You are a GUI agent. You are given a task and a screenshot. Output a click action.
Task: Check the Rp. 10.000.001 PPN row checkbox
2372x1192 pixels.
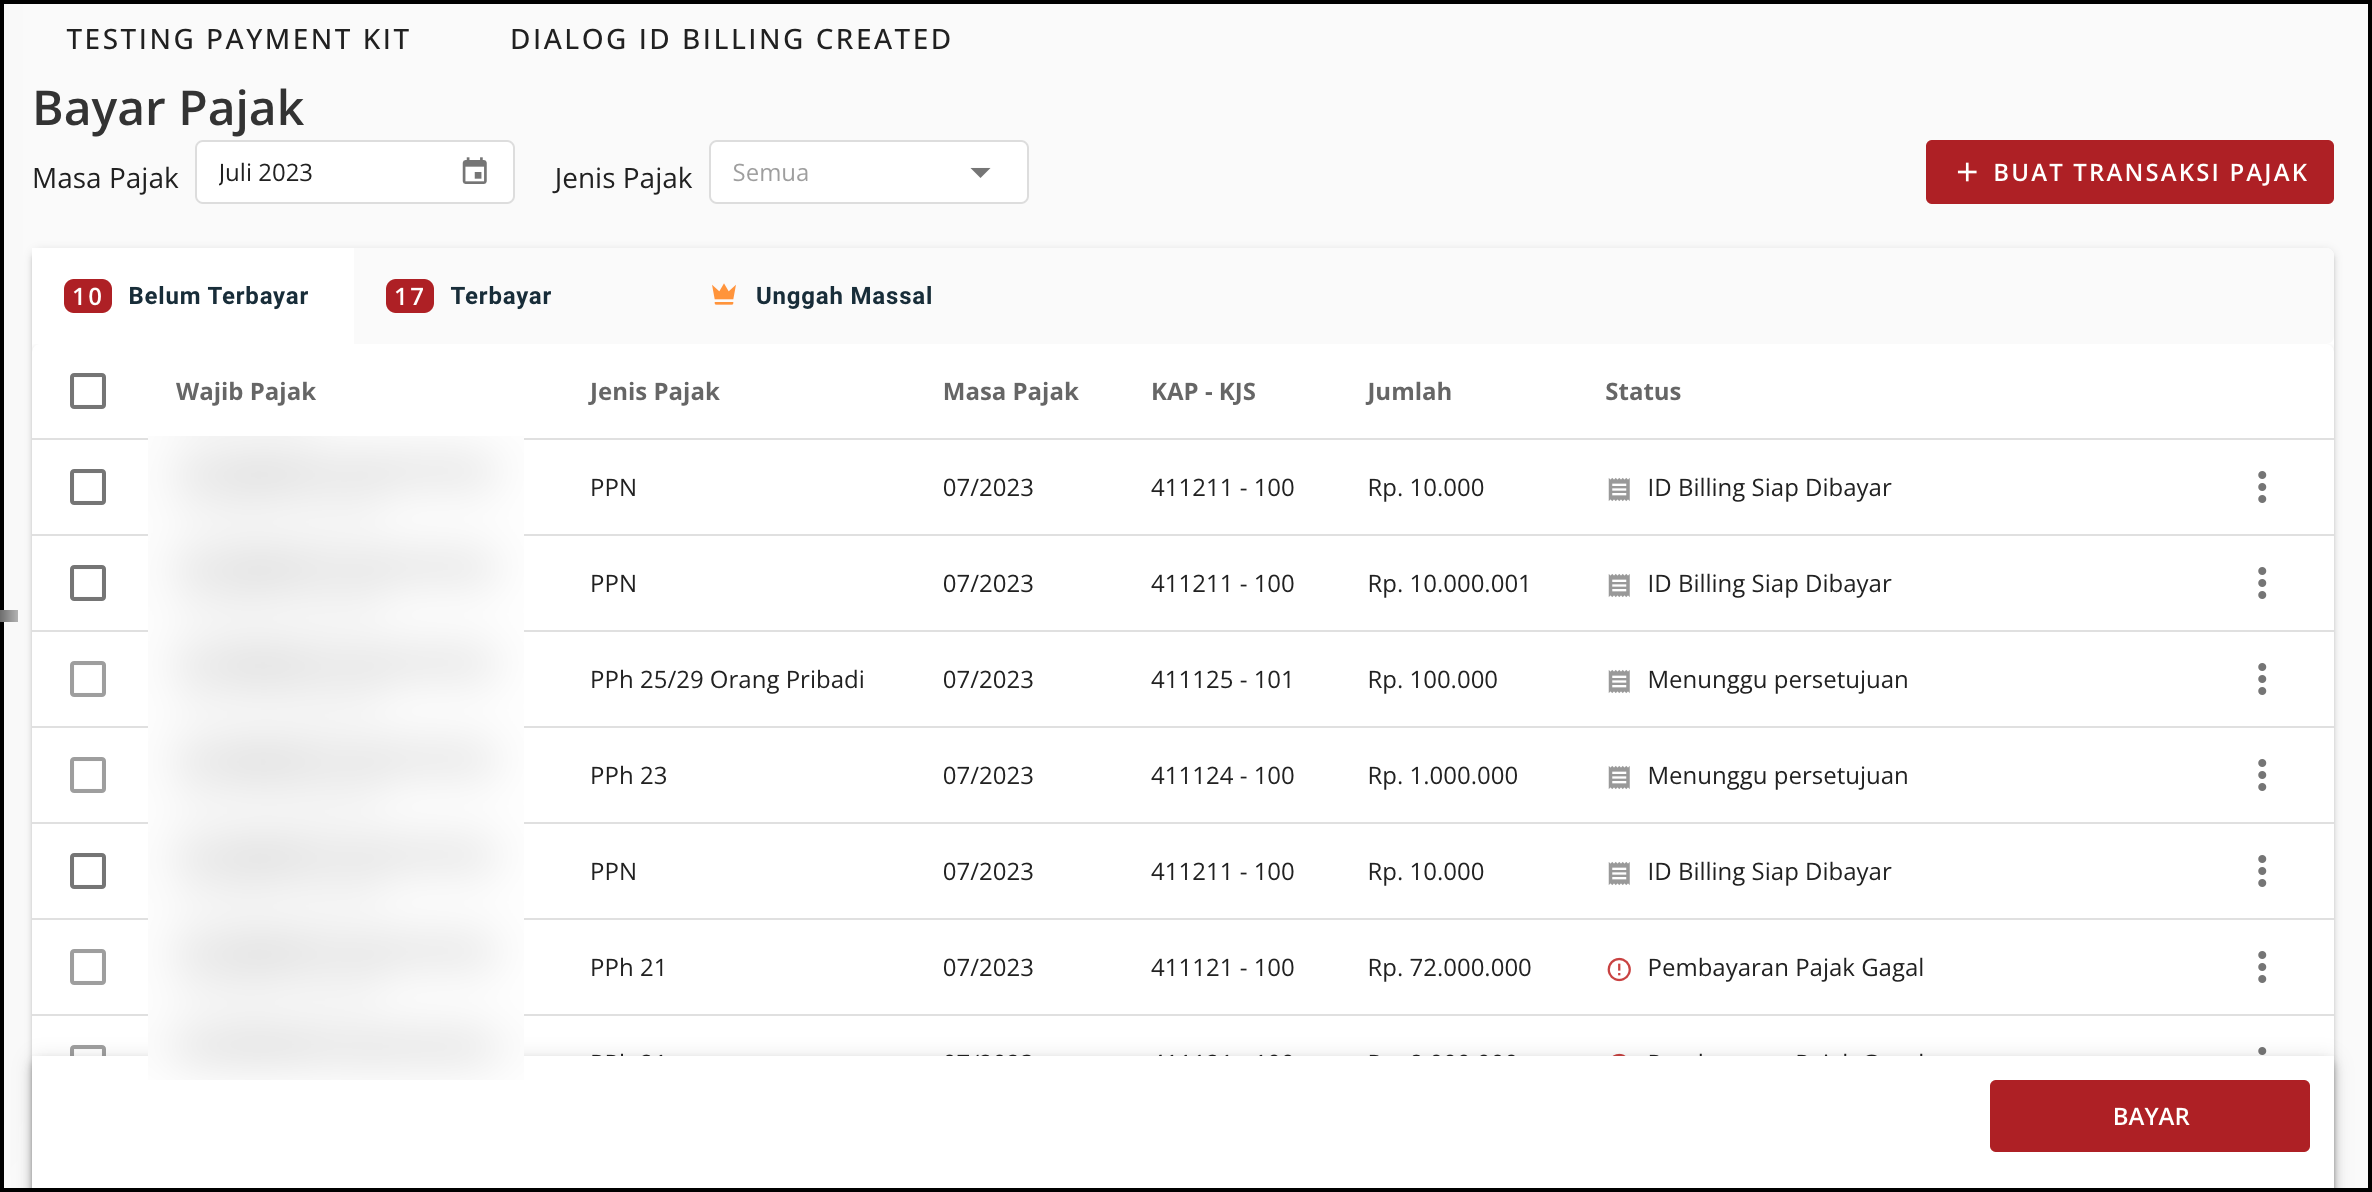[88, 583]
